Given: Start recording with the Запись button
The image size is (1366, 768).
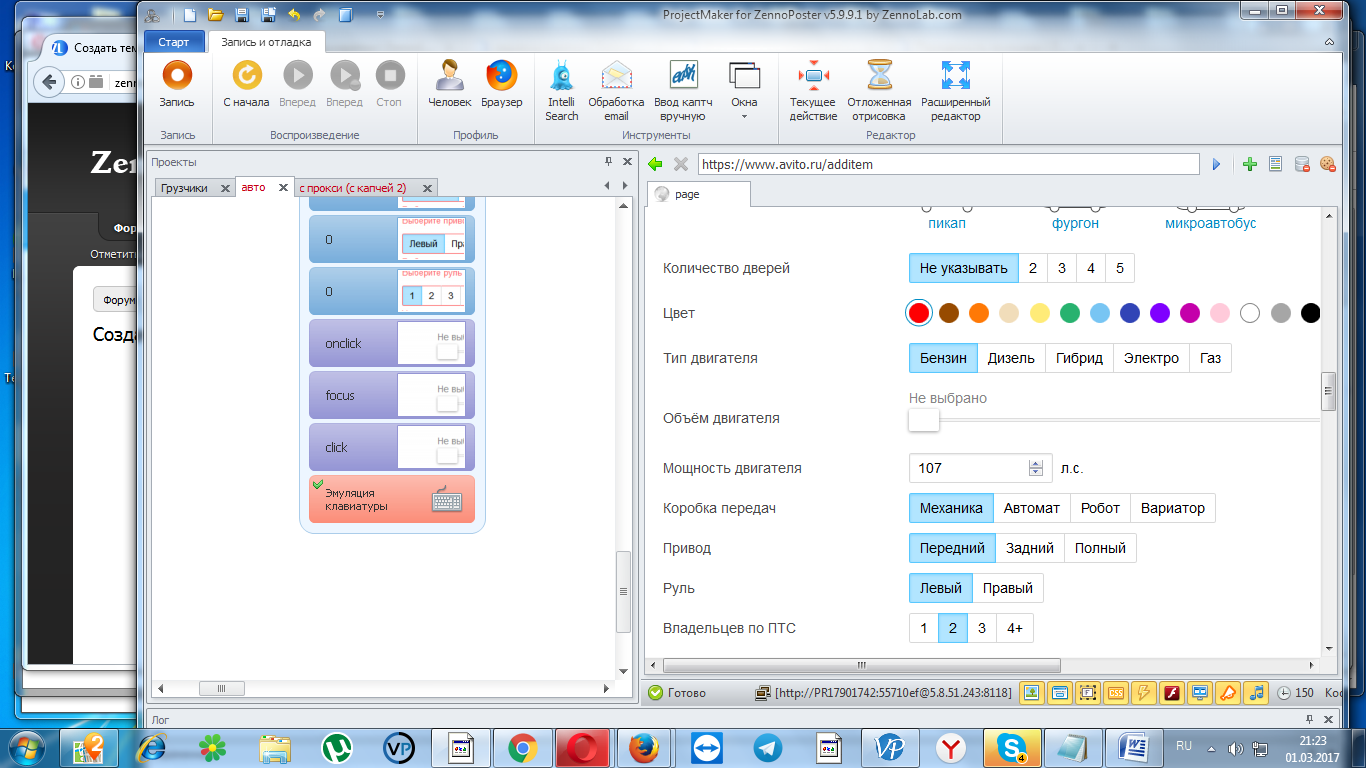Looking at the screenshot, I should click(x=177, y=85).
